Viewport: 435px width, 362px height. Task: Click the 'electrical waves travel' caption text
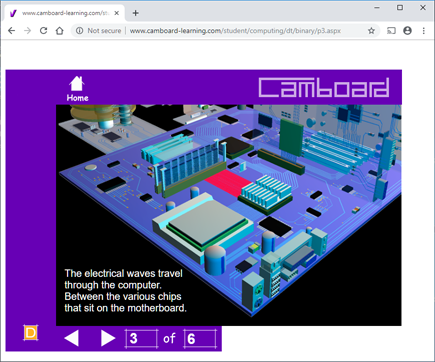[x=124, y=291]
